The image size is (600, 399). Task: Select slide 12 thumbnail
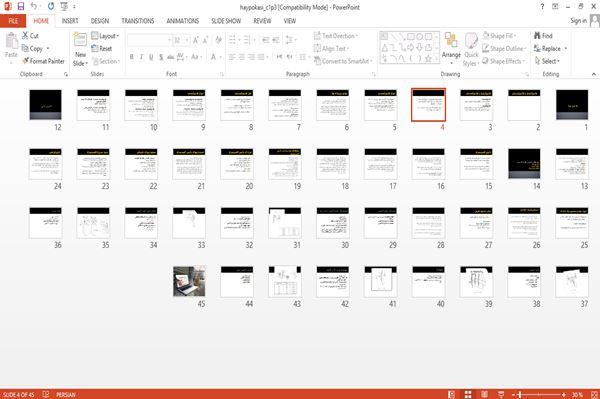45,105
